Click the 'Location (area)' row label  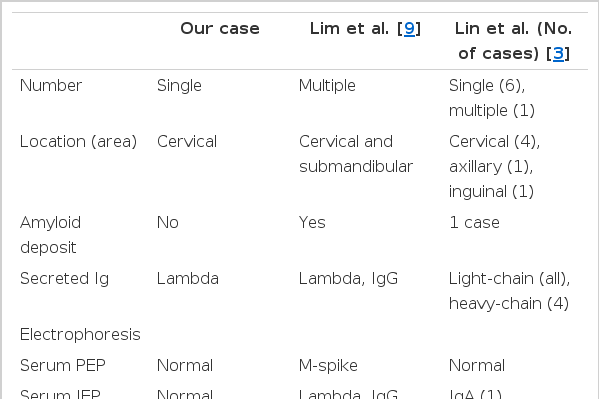(78, 142)
